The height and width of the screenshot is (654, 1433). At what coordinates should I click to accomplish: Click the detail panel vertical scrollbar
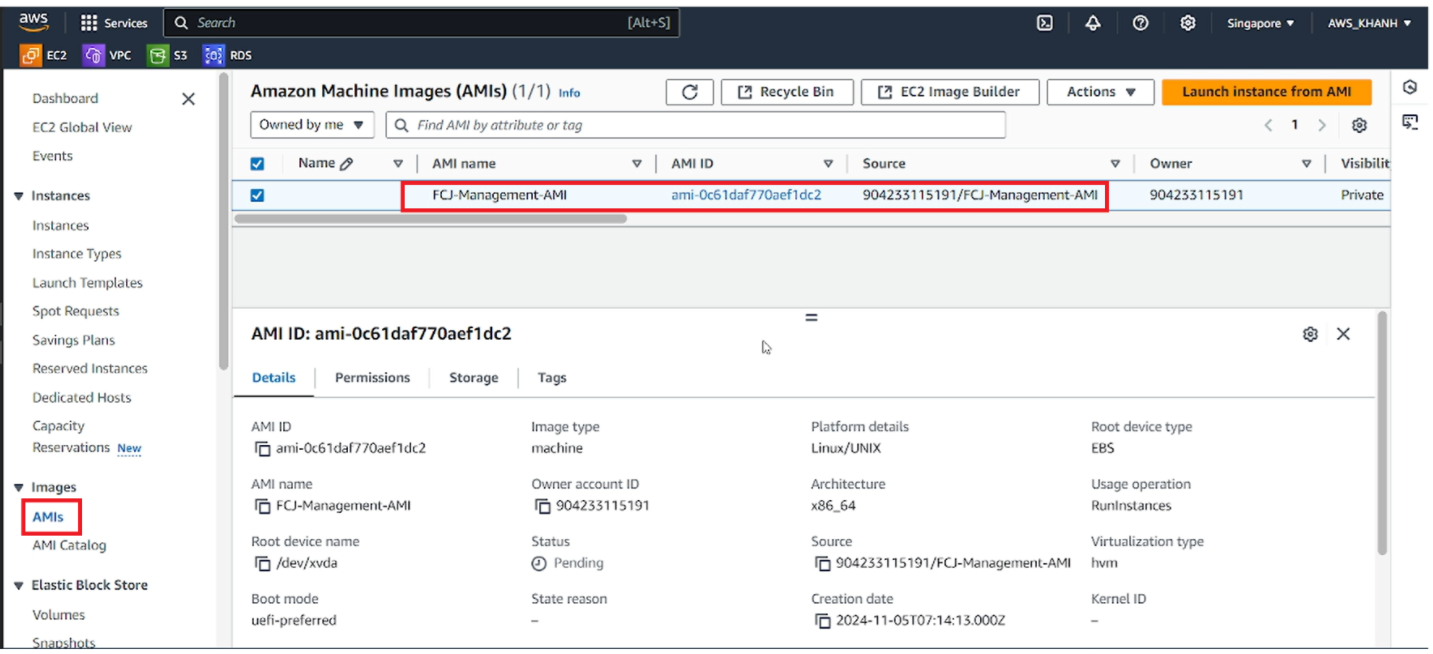[x=1382, y=432]
